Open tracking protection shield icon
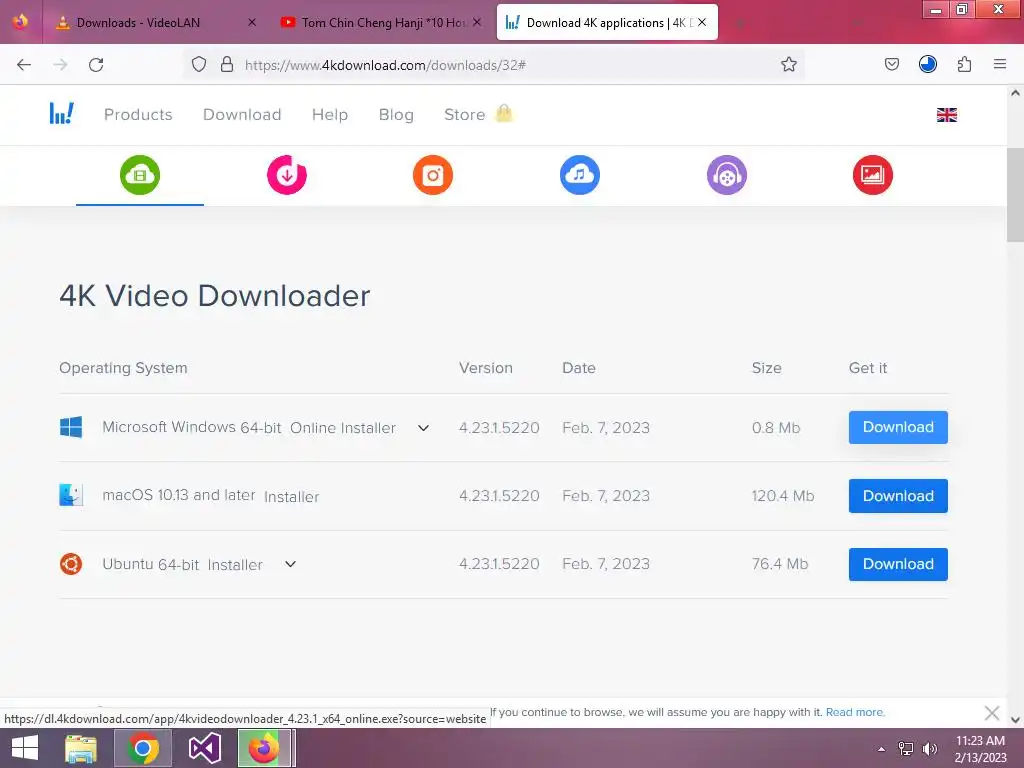The image size is (1024, 768). (199, 64)
